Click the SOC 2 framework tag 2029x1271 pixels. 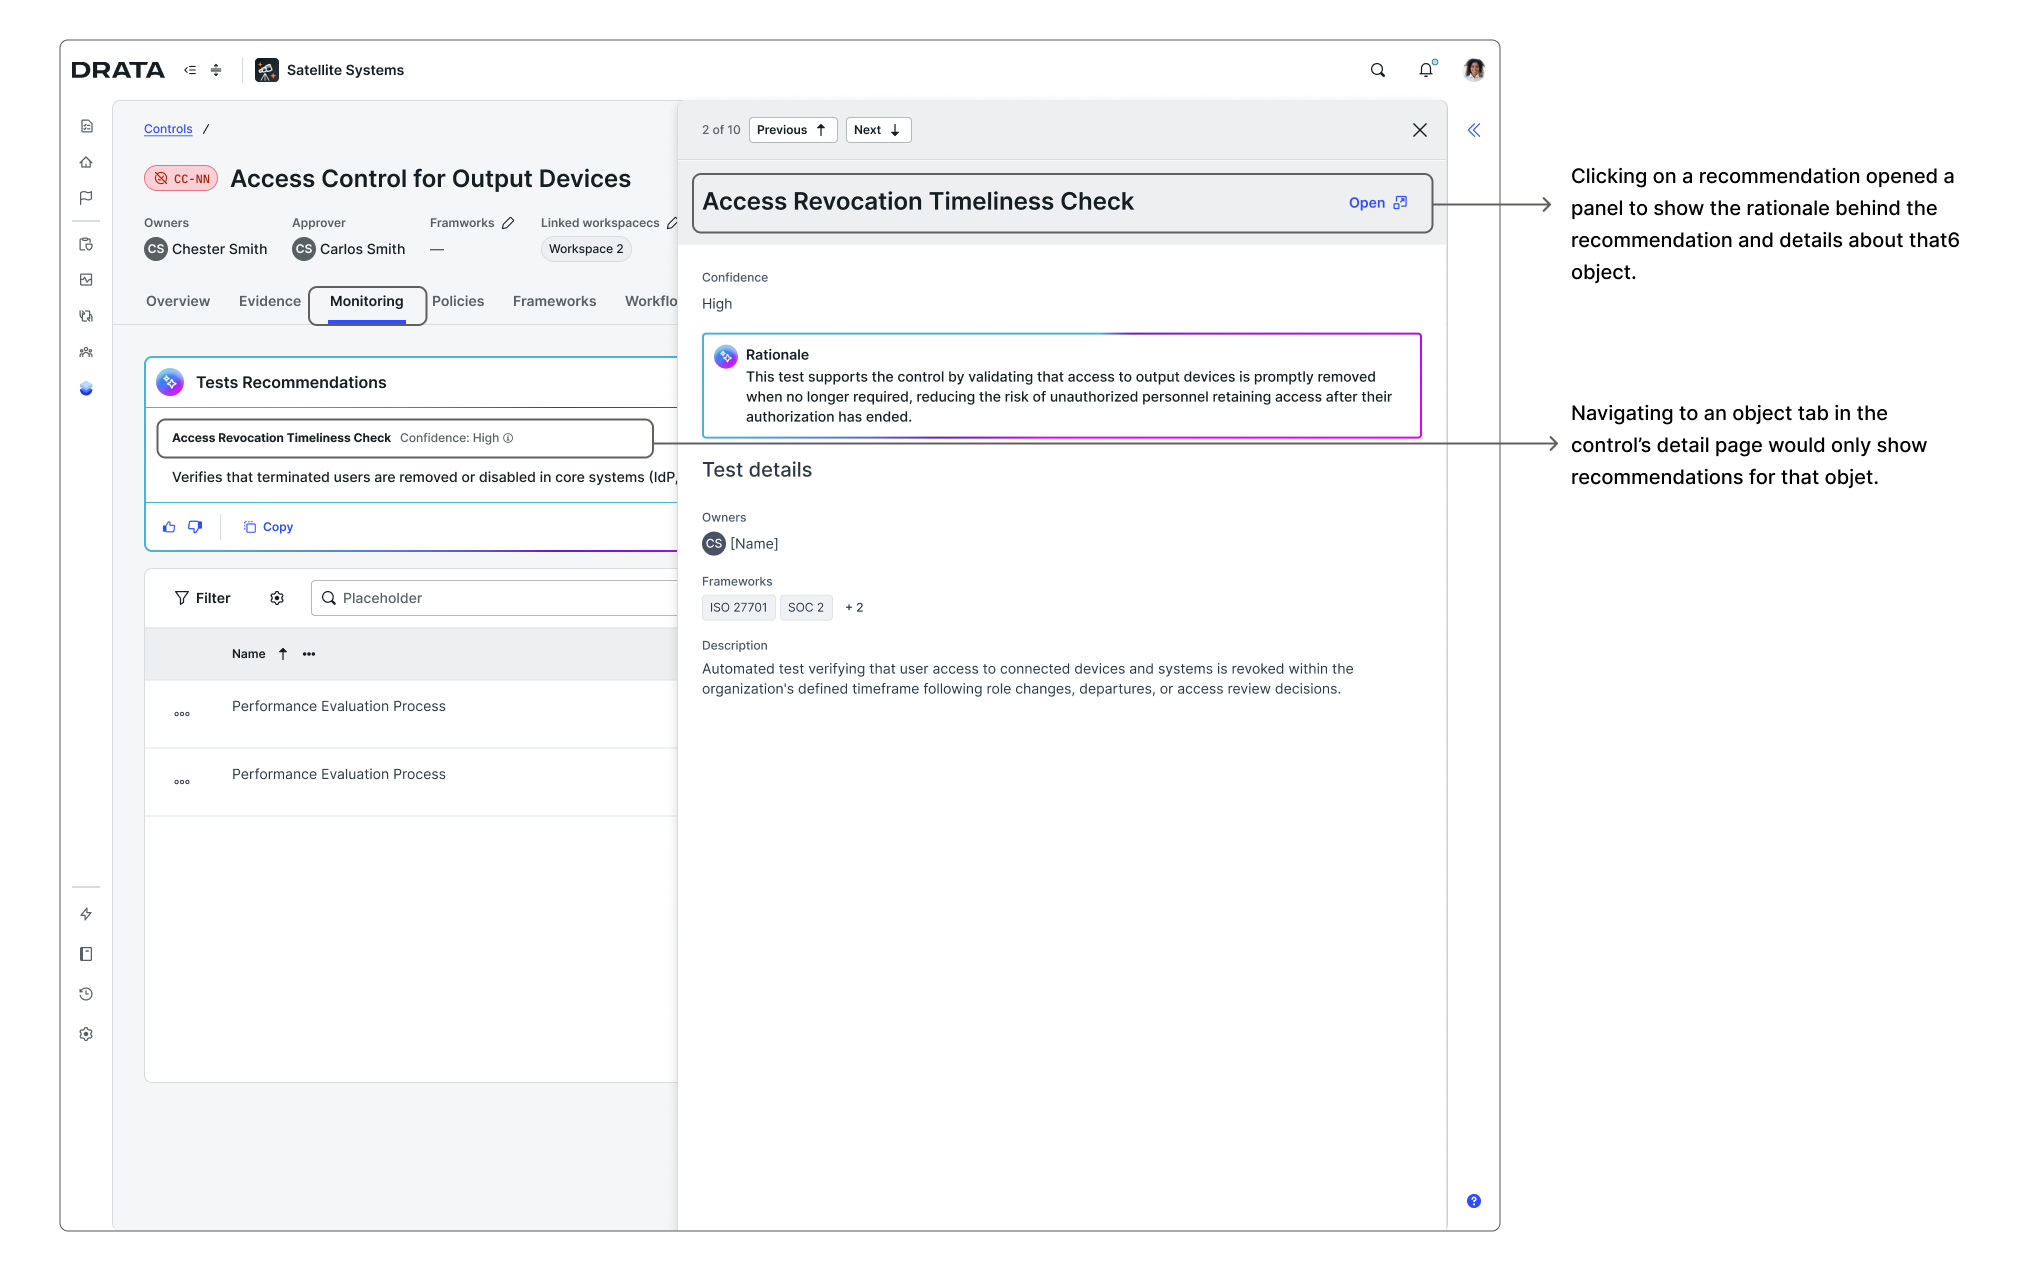pos(806,607)
